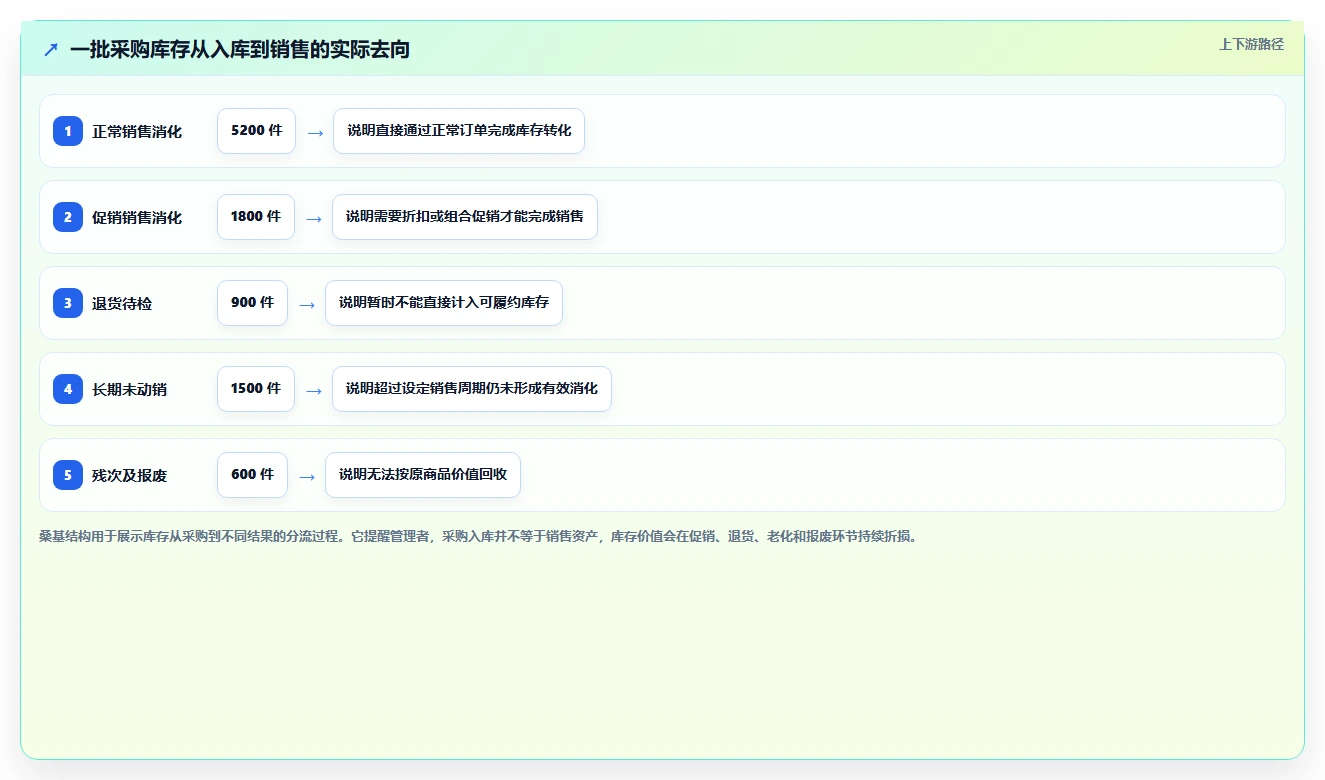Click the arrow after 5200 件

[x=315, y=132]
